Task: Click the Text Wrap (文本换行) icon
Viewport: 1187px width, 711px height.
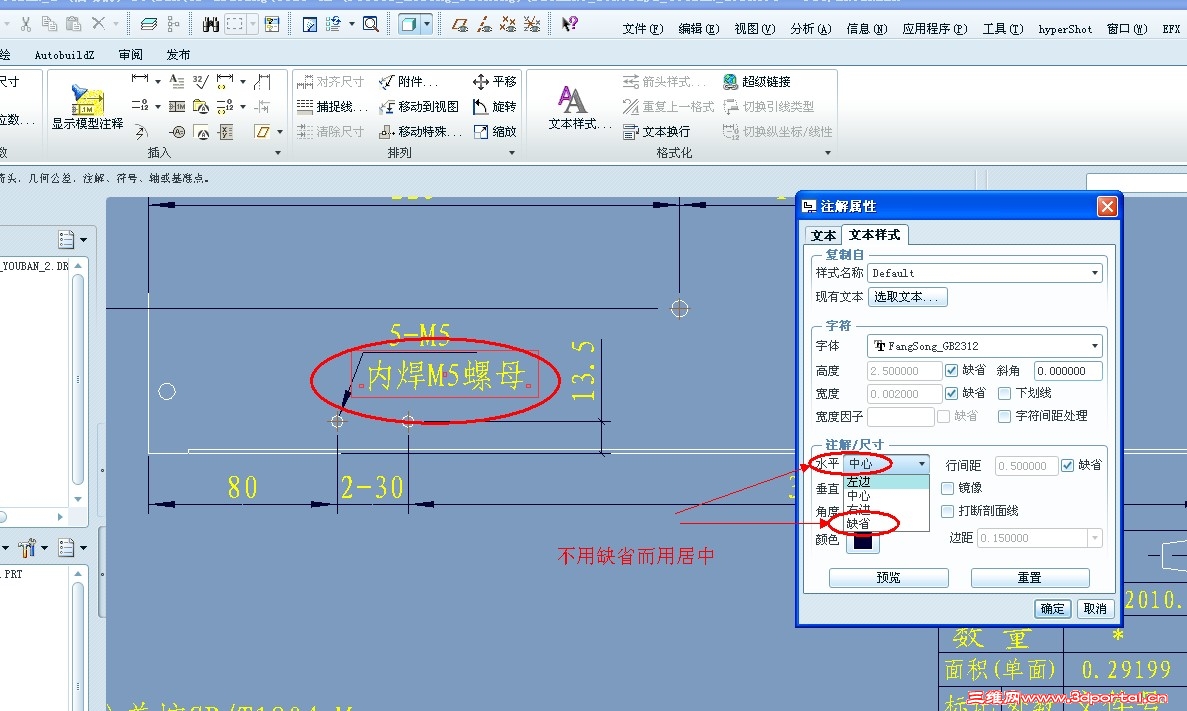Action: (x=631, y=132)
